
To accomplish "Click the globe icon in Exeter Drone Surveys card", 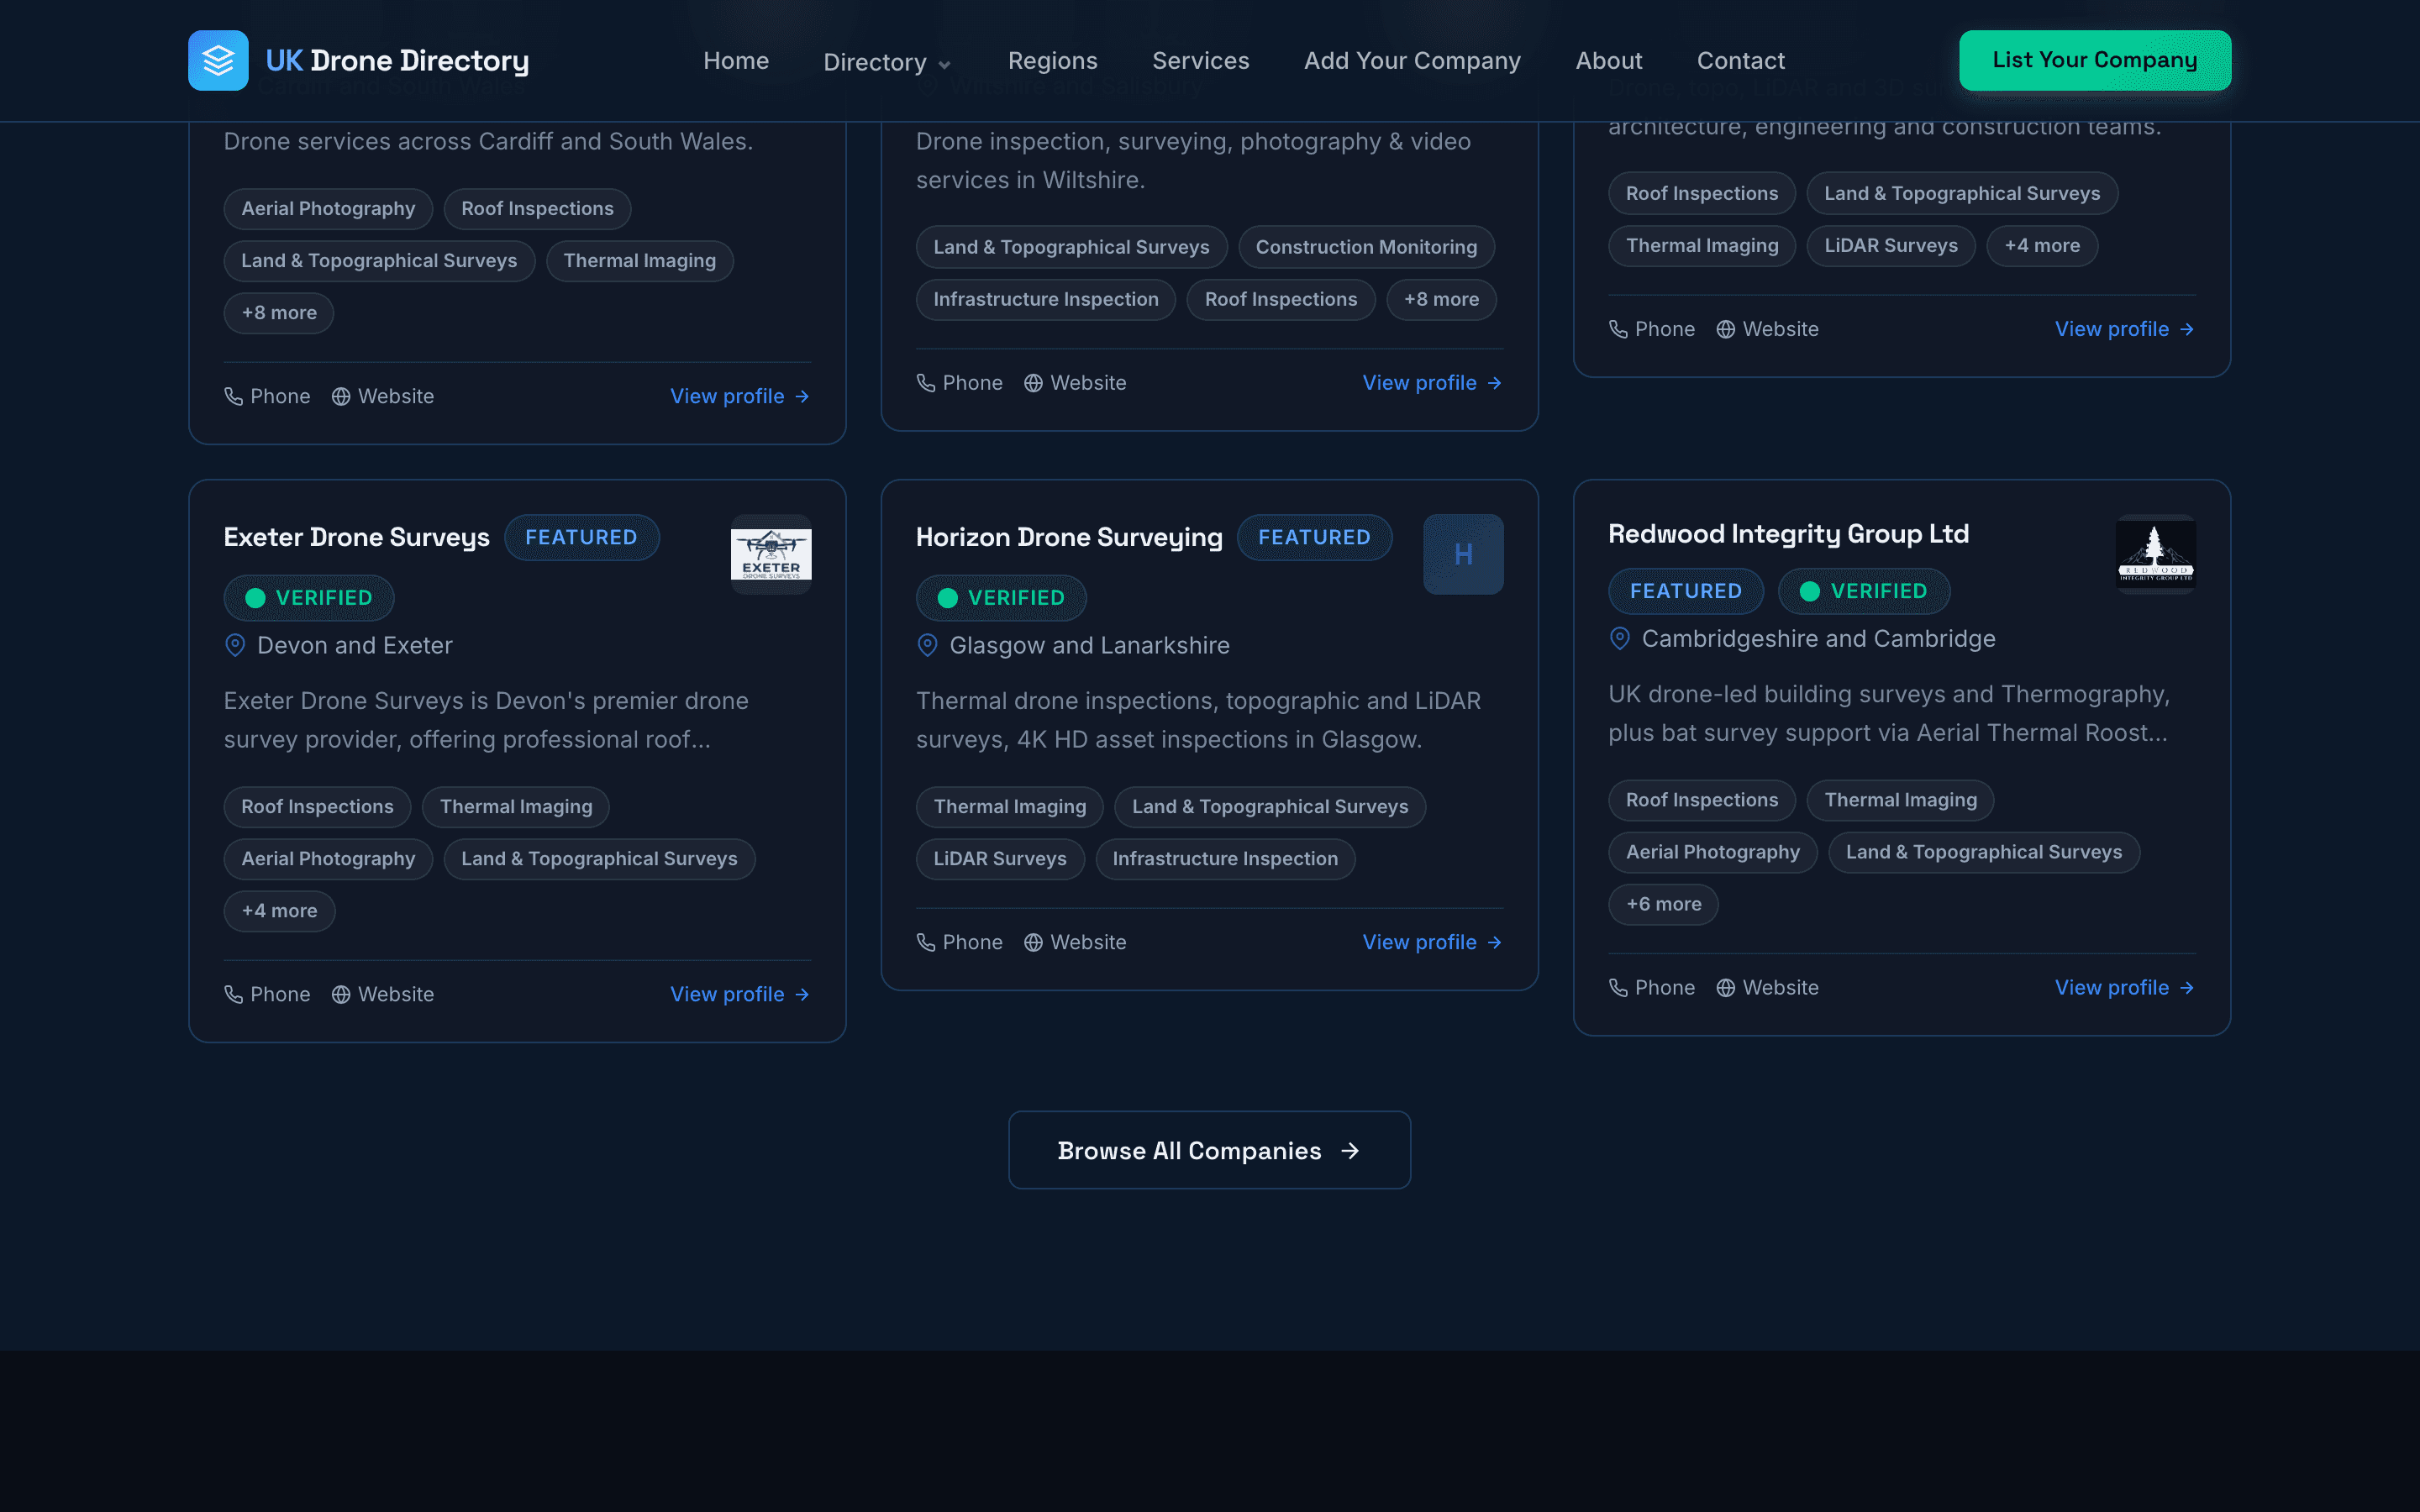I will (x=341, y=994).
